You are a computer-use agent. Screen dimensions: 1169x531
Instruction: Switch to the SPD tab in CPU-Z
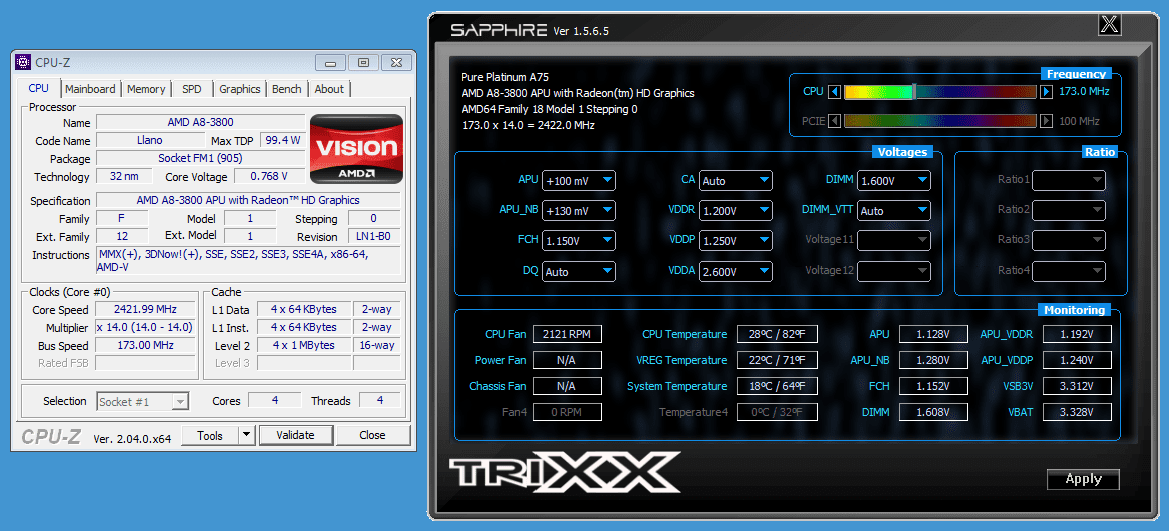[x=192, y=89]
